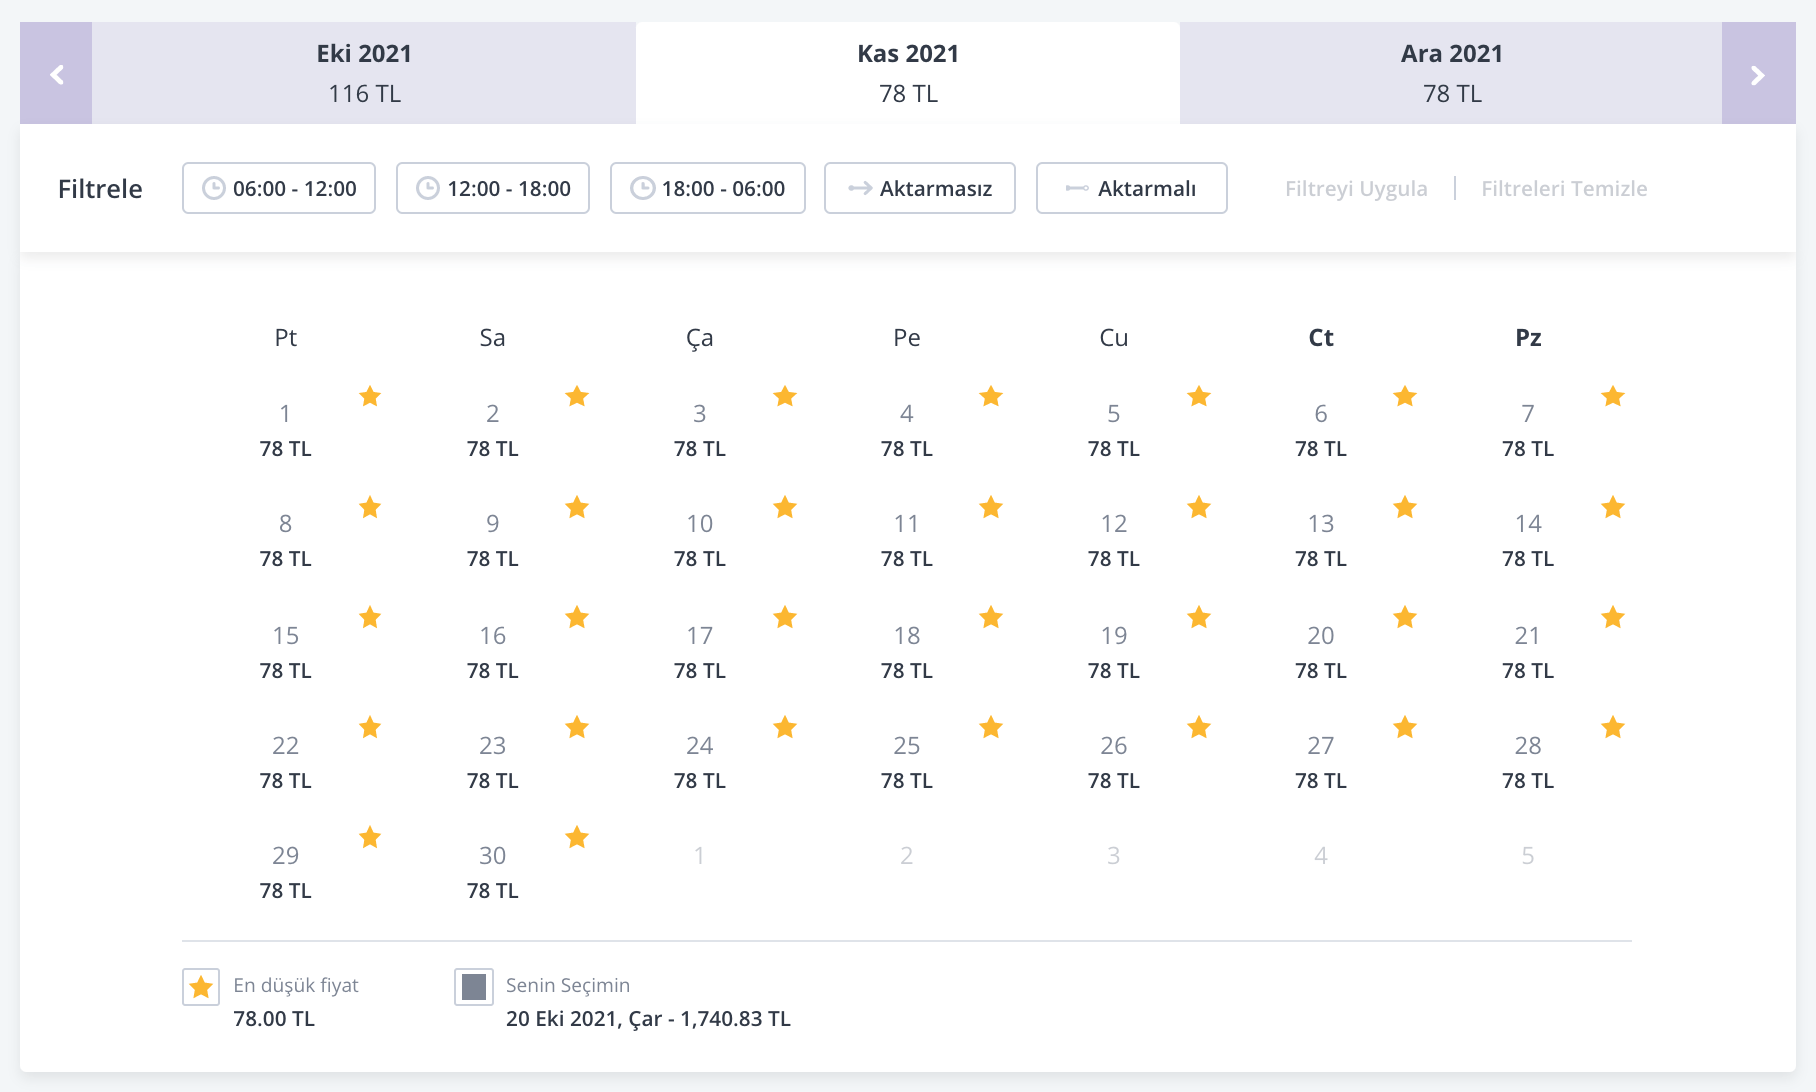This screenshot has width=1816, height=1092.
Task: Click the star icon on November 14
Action: pos(1613,507)
